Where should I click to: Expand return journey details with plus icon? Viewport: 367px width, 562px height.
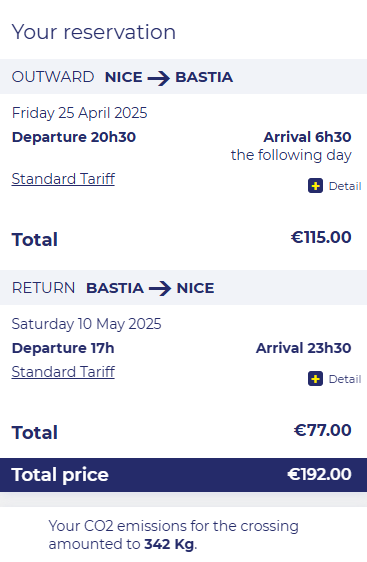point(315,378)
